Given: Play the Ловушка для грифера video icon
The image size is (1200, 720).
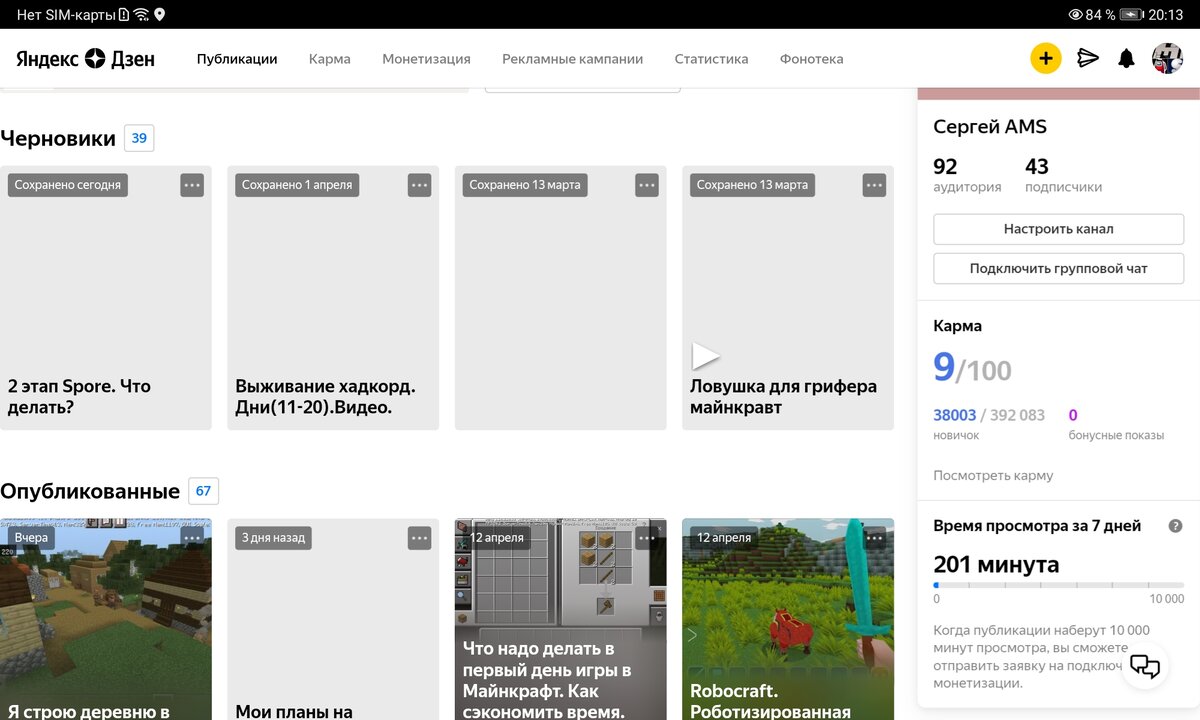Looking at the screenshot, I should (x=706, y=356).
